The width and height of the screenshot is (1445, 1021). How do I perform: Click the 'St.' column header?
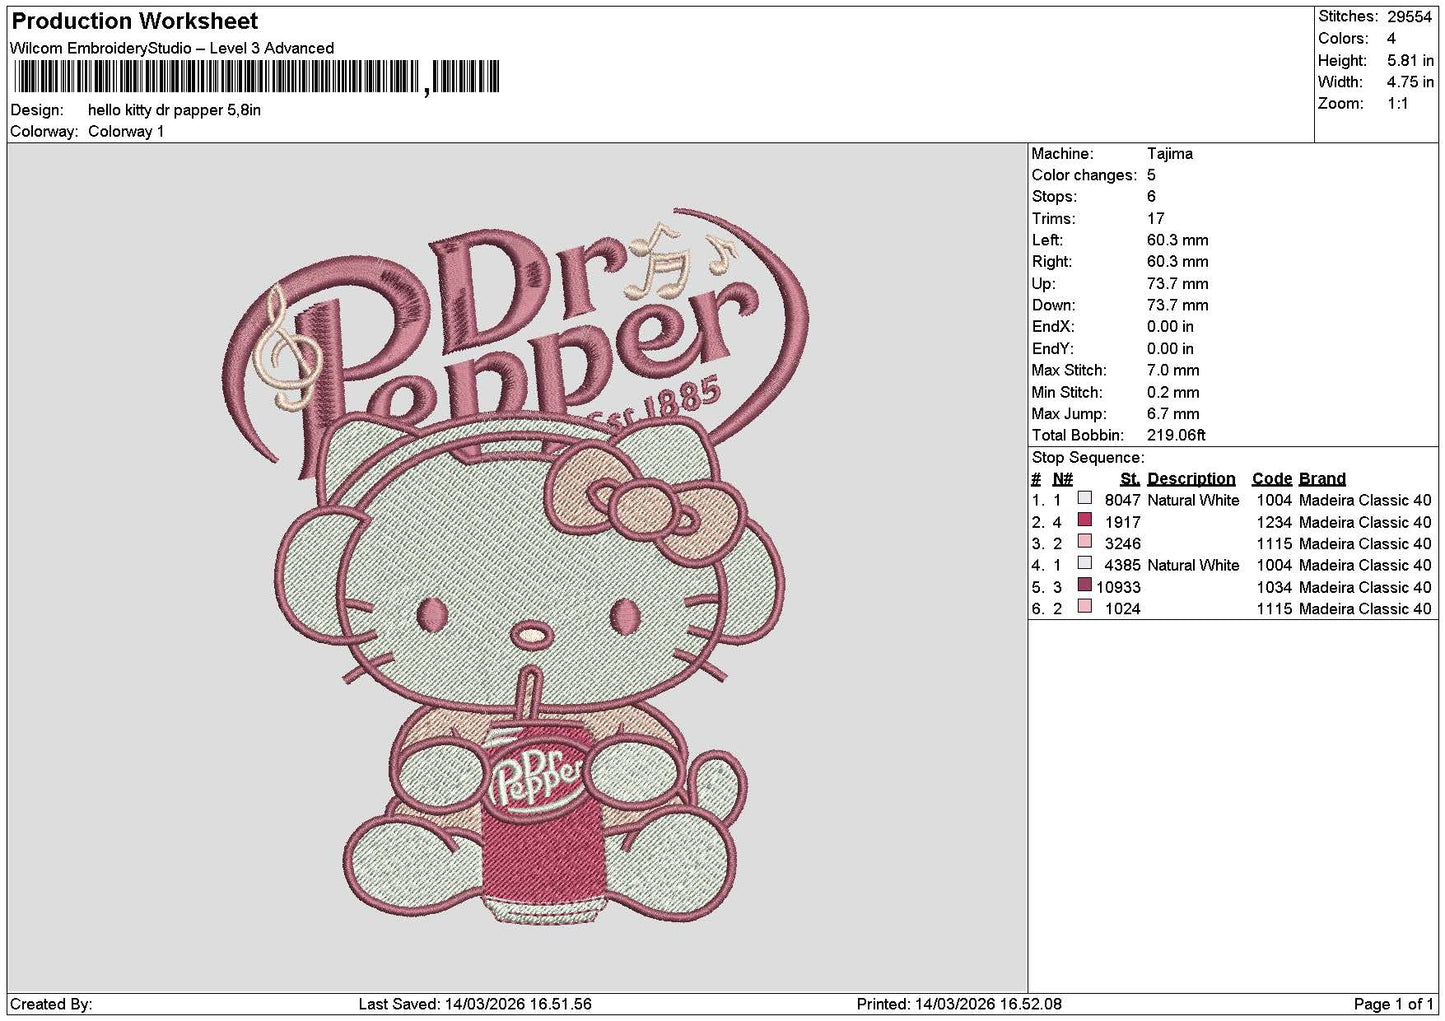pyautogui.click(x=1130, y=479)
